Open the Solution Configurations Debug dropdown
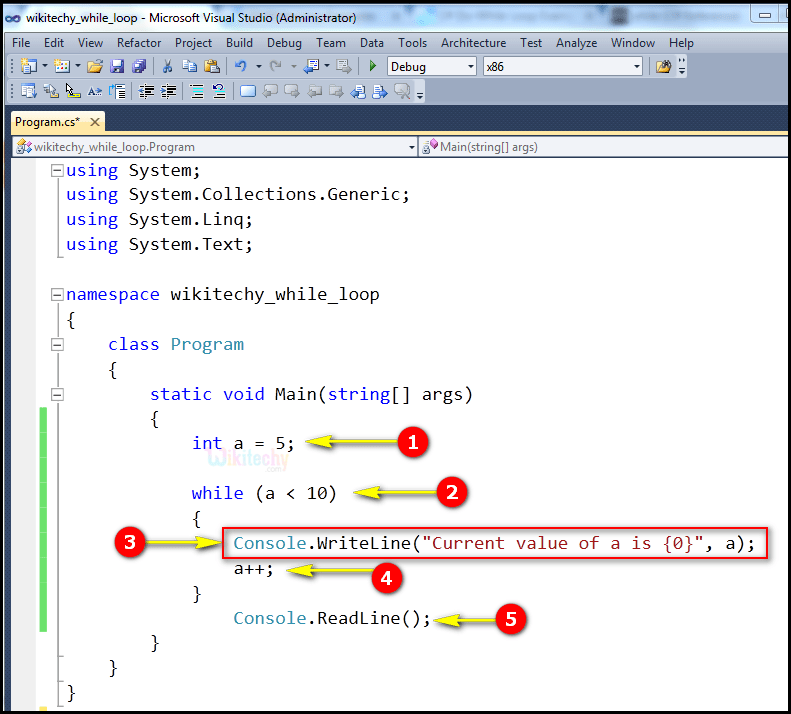791x714 pixels. [x=432, y=67]
